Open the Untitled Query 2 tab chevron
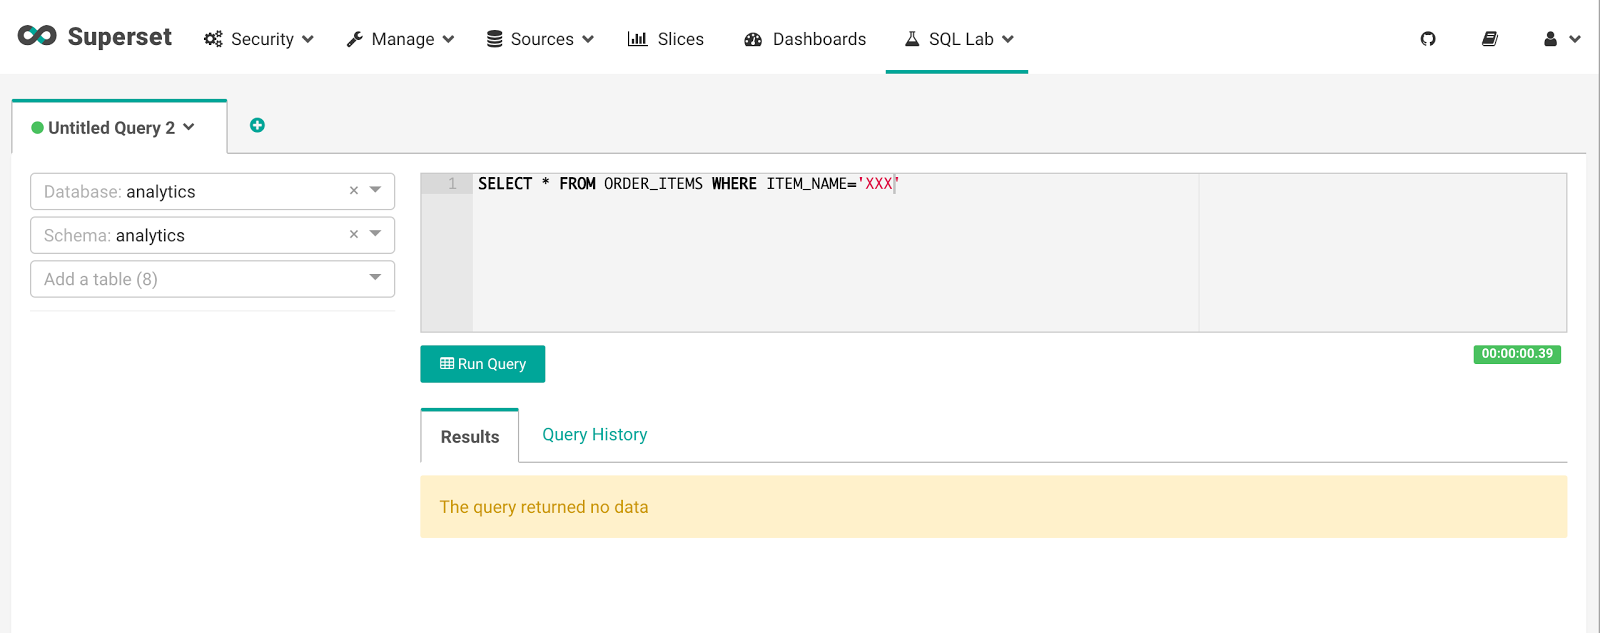Viewport: 1600px width, 633px height. pos(189,127)
